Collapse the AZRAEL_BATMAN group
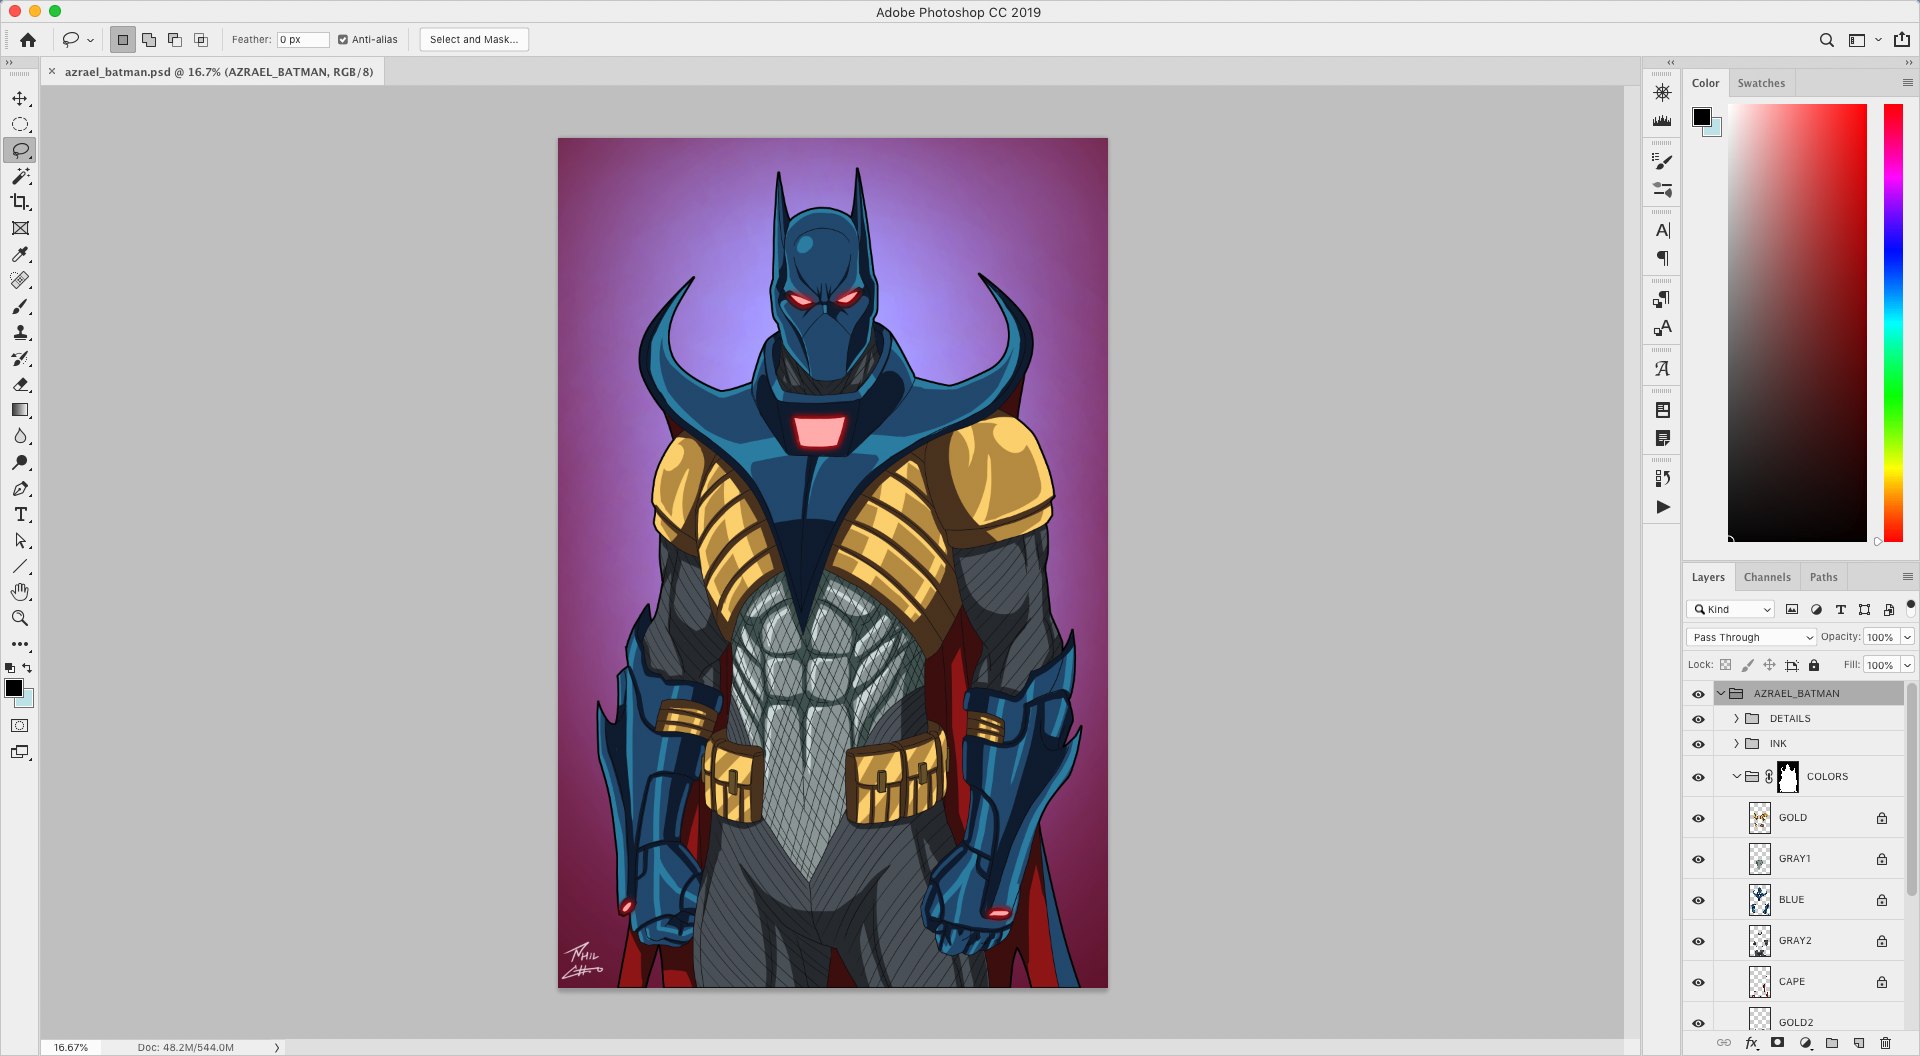This screenshot has width=1920, height=1056. coord(1721,693)
